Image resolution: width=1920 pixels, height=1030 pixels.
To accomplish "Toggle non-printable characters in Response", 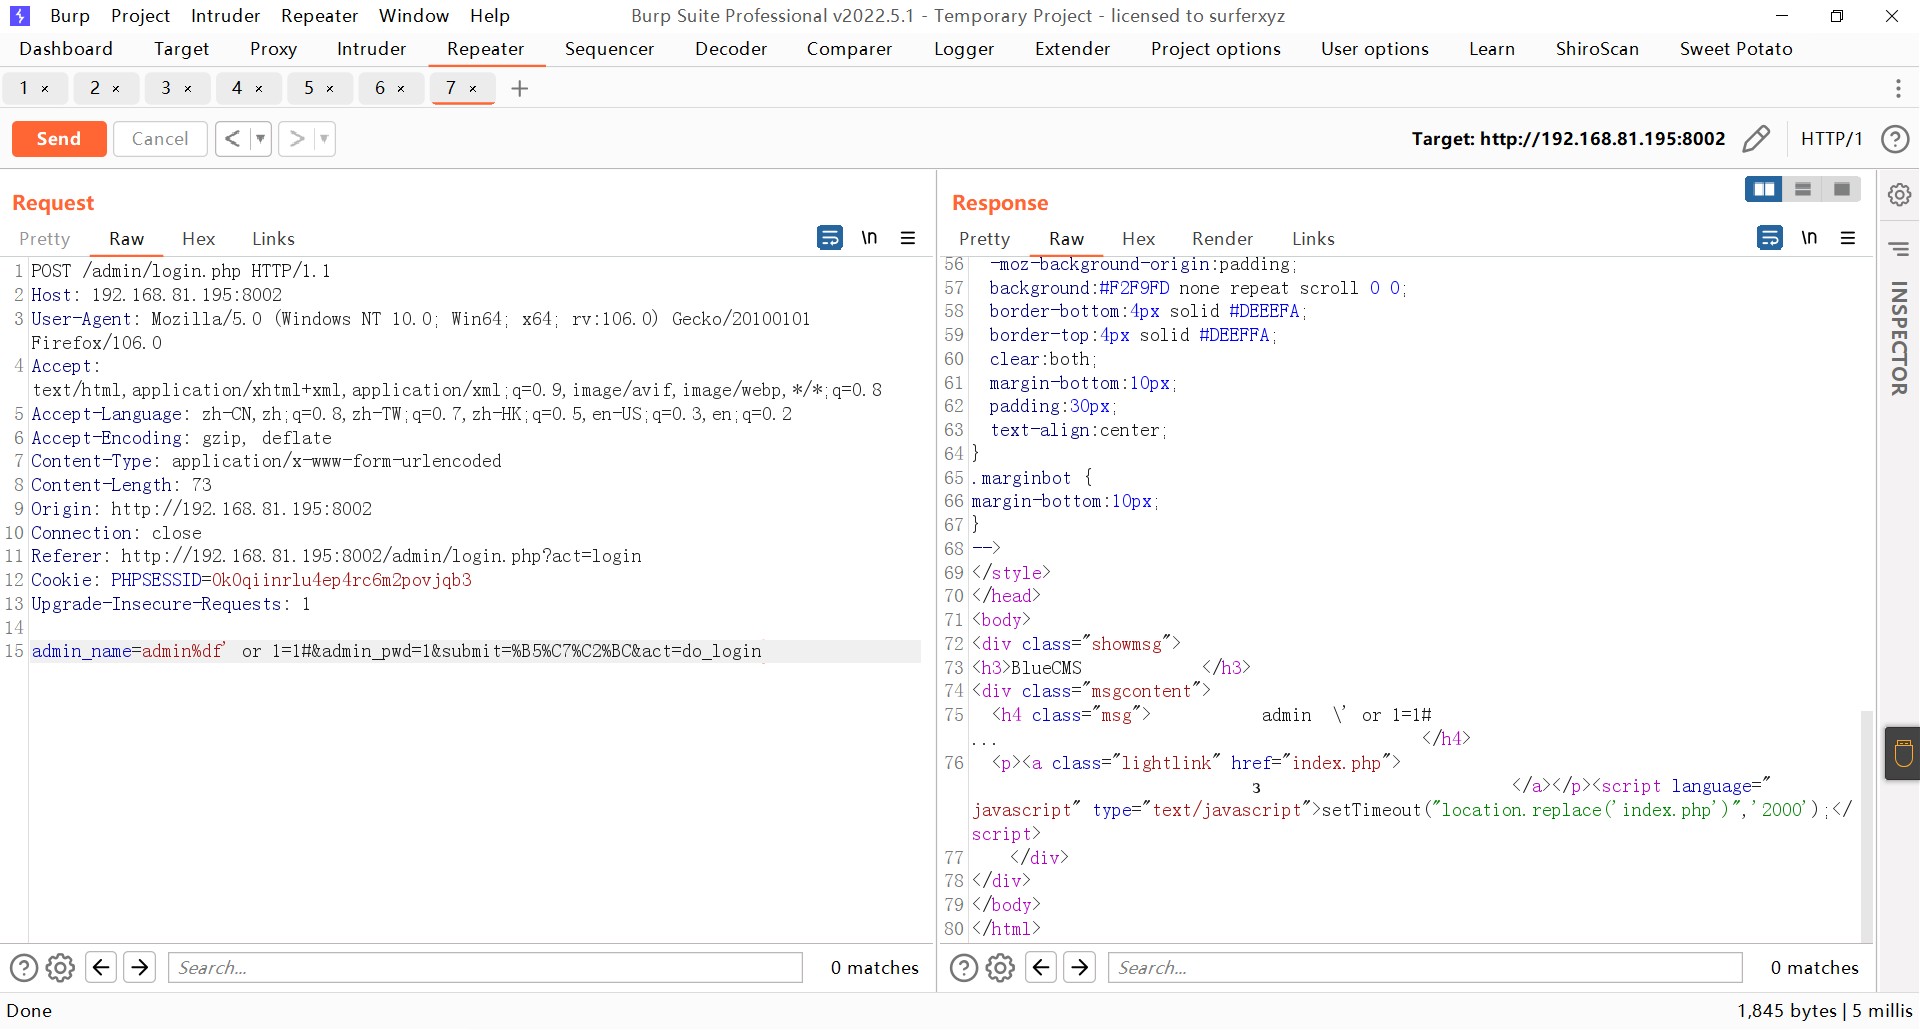I will pos(1809,238).
